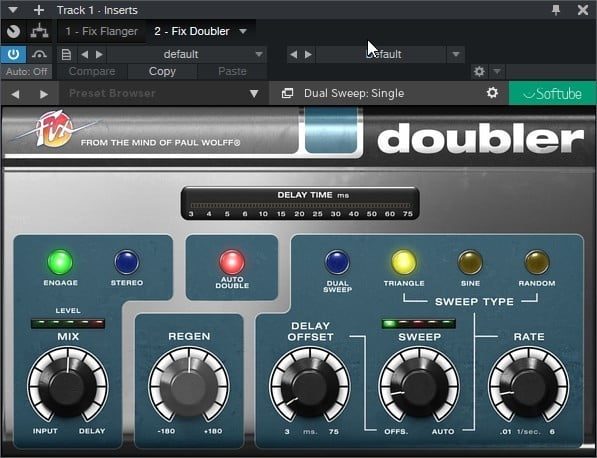Toggle the blue STEREO button

click(127, 262)
